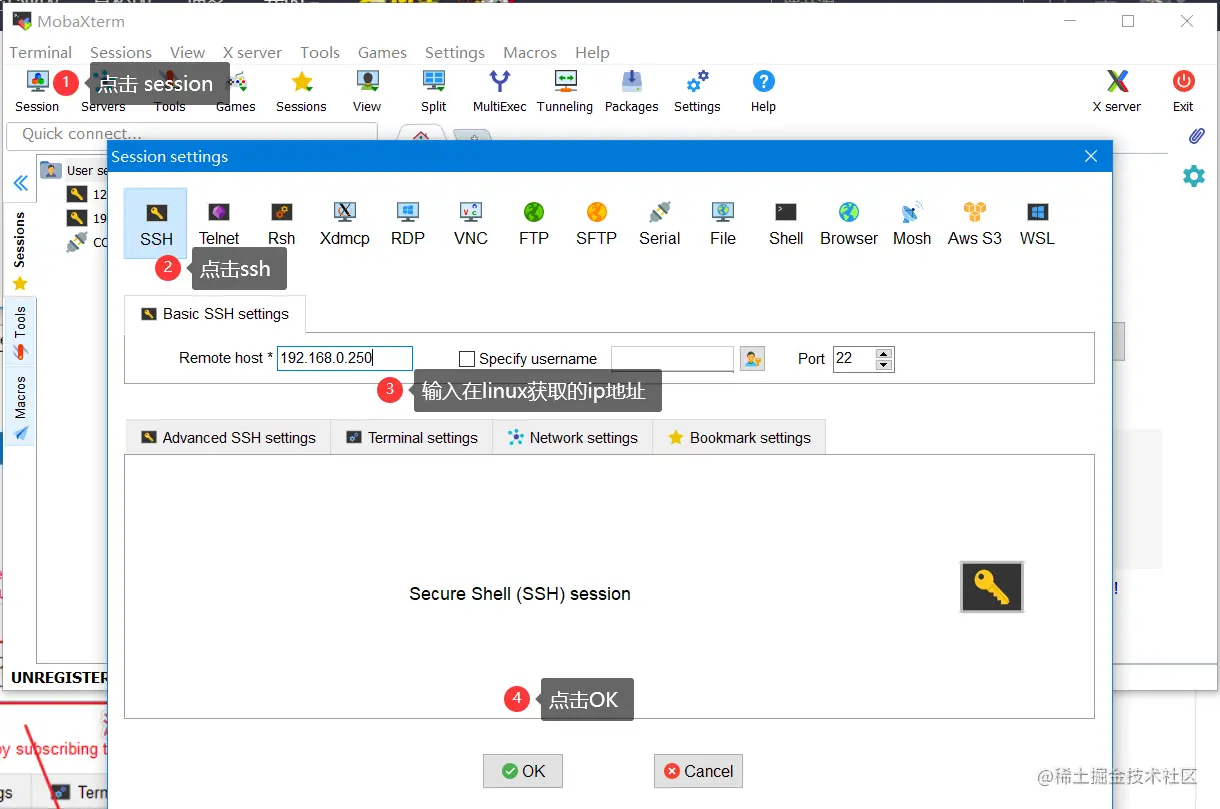Start the X server icon
Screen dimensions: 1220x809
[x=1116, y=91]
